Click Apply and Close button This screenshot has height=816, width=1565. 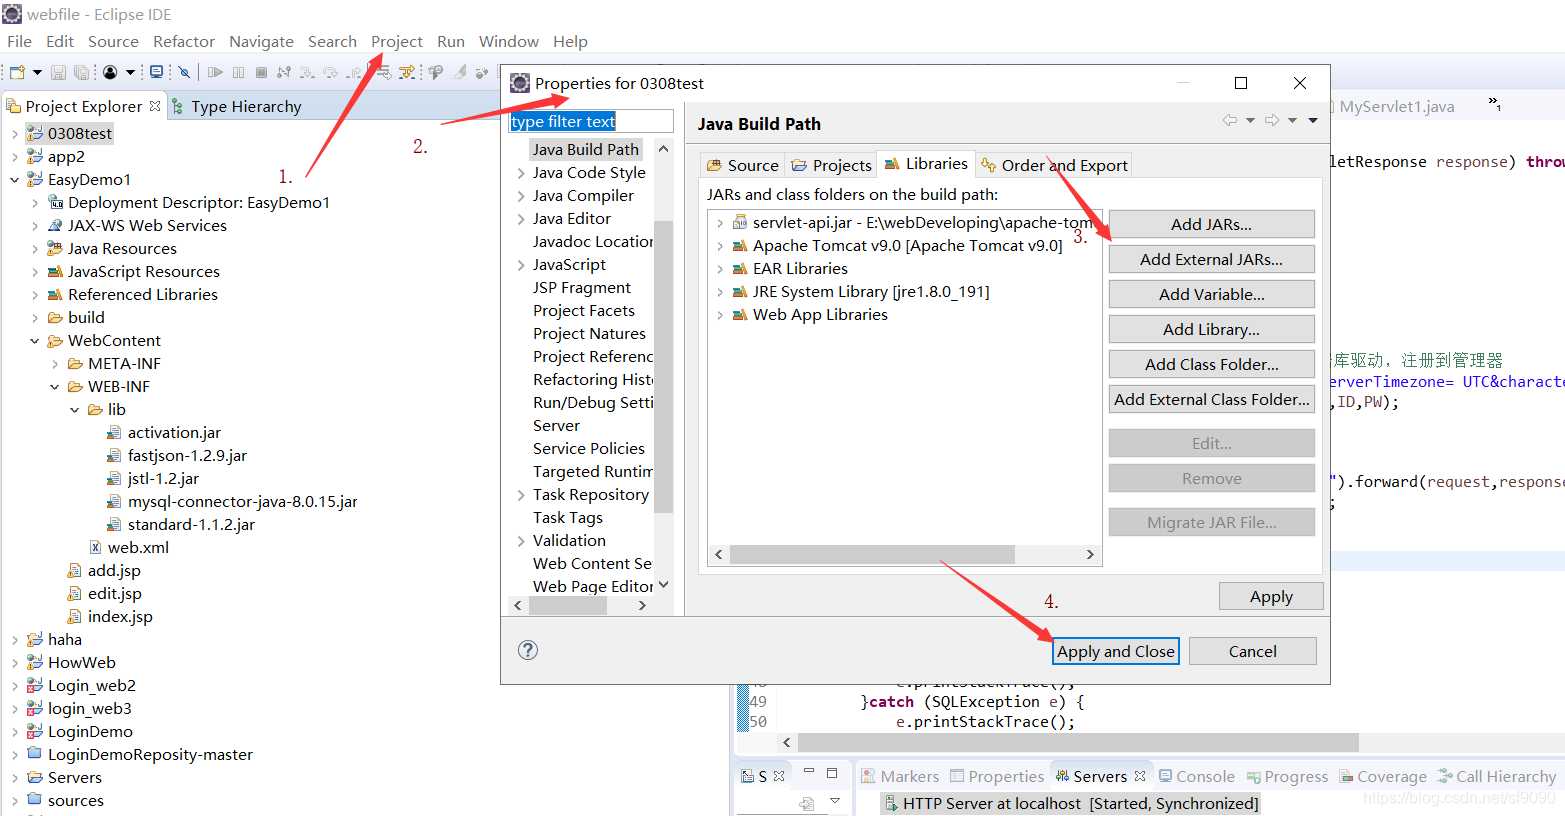[x=1116, y=651]
